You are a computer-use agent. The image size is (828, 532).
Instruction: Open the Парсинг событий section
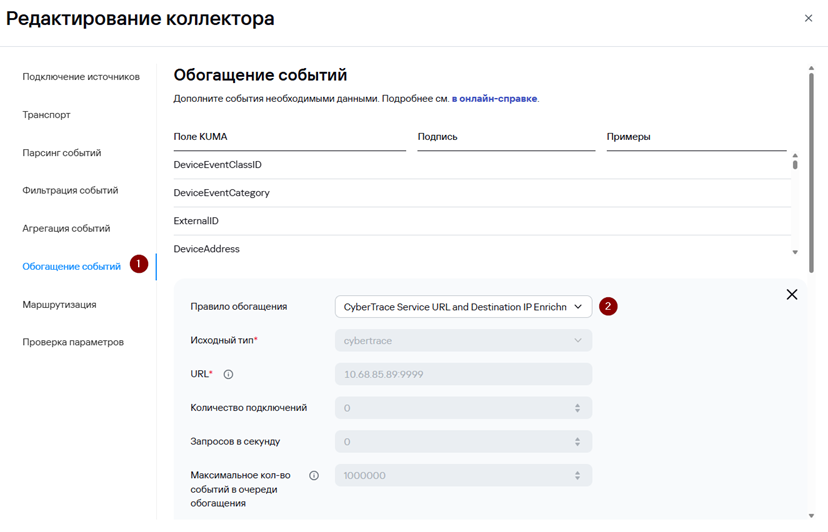point(62,153)
